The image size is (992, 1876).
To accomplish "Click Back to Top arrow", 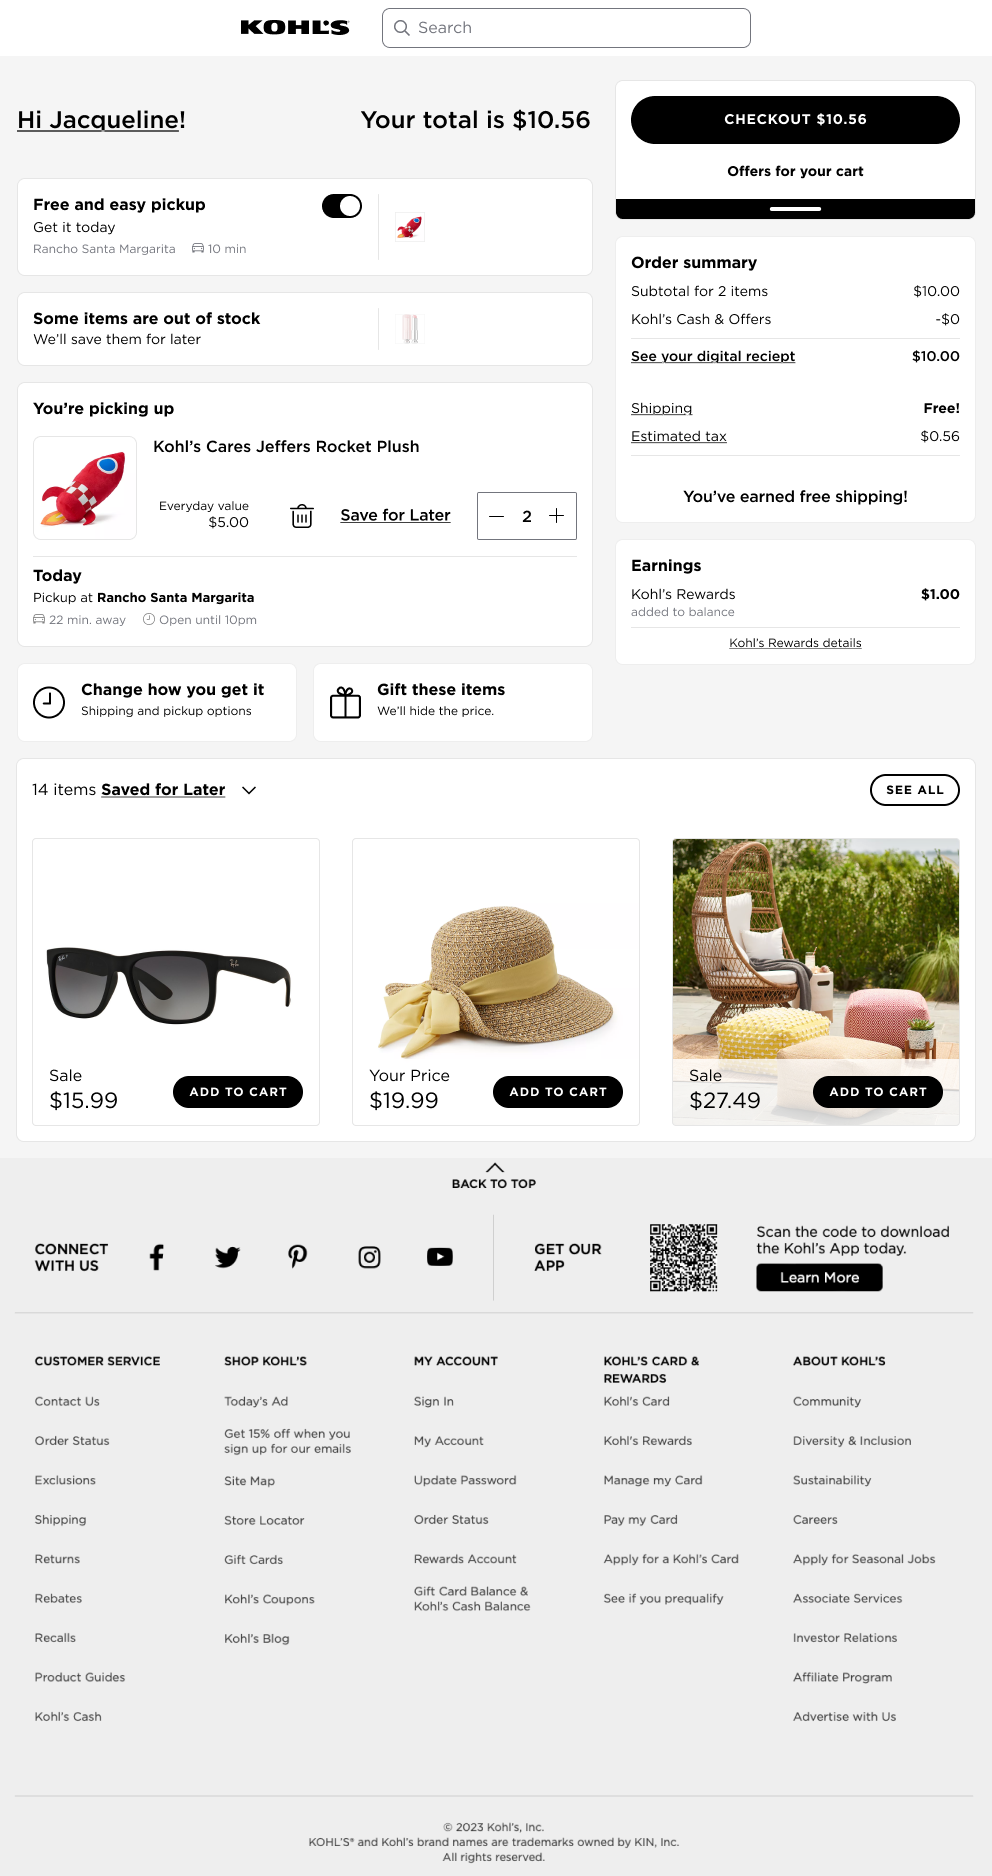I will point(494,1168).
